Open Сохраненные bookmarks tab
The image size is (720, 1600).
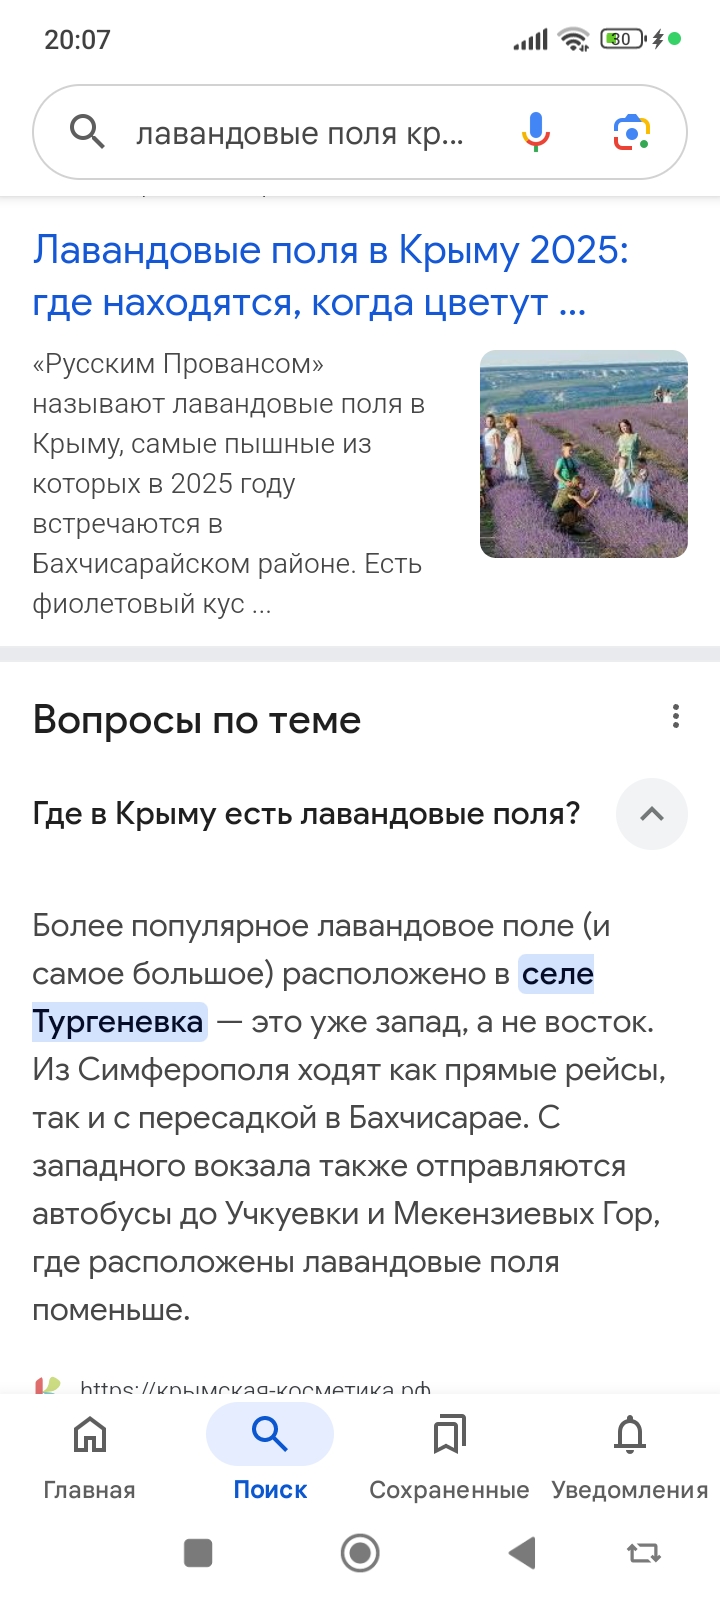(x=449, y=1436)
